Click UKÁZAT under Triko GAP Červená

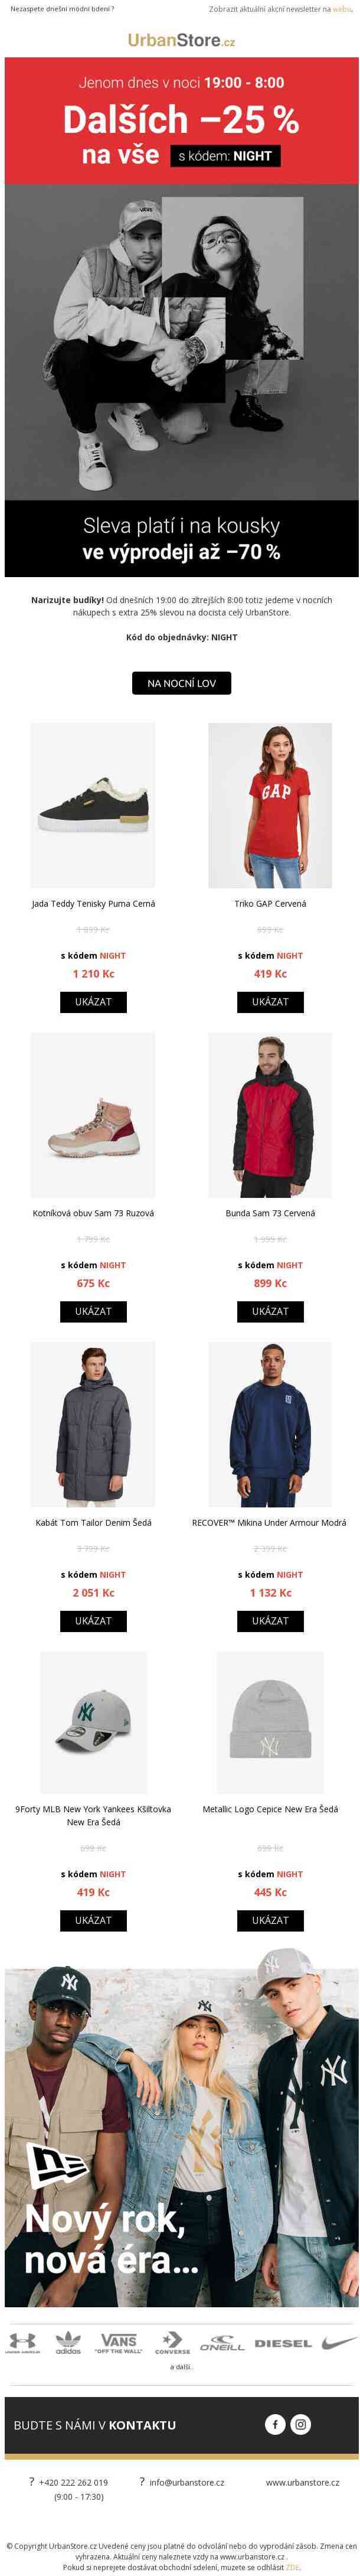[270, 1001]
